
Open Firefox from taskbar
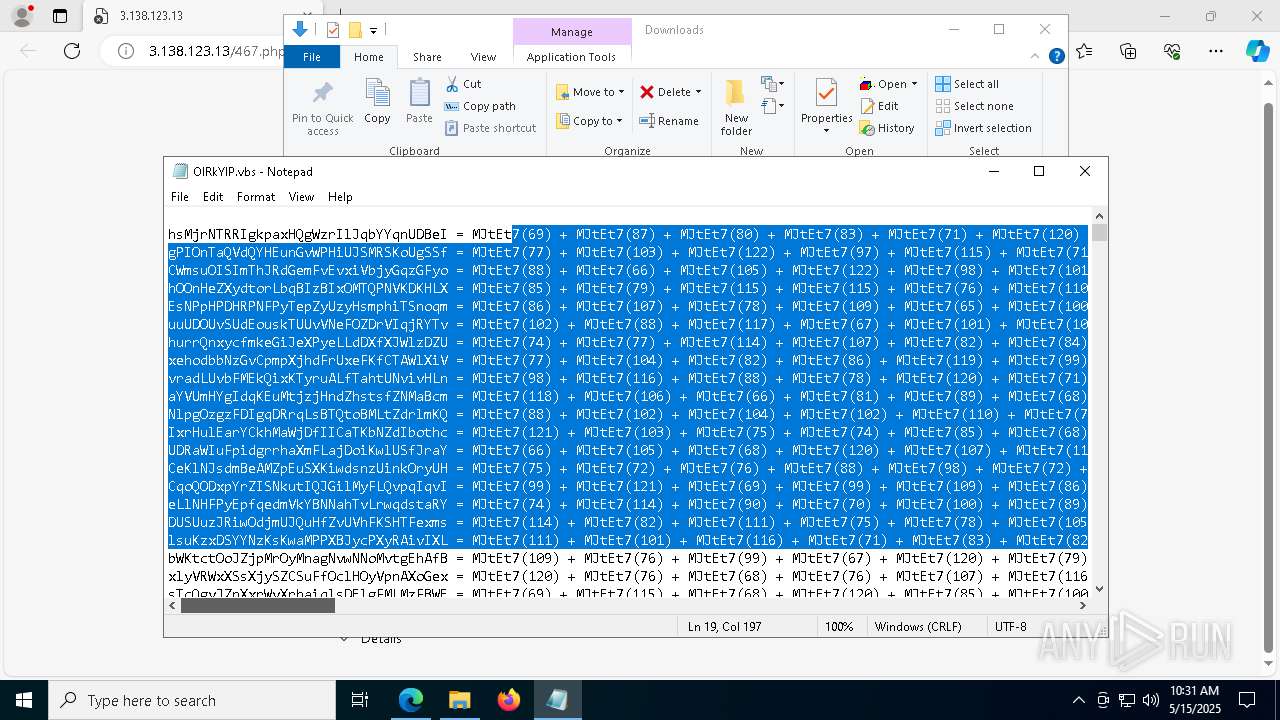509,700
